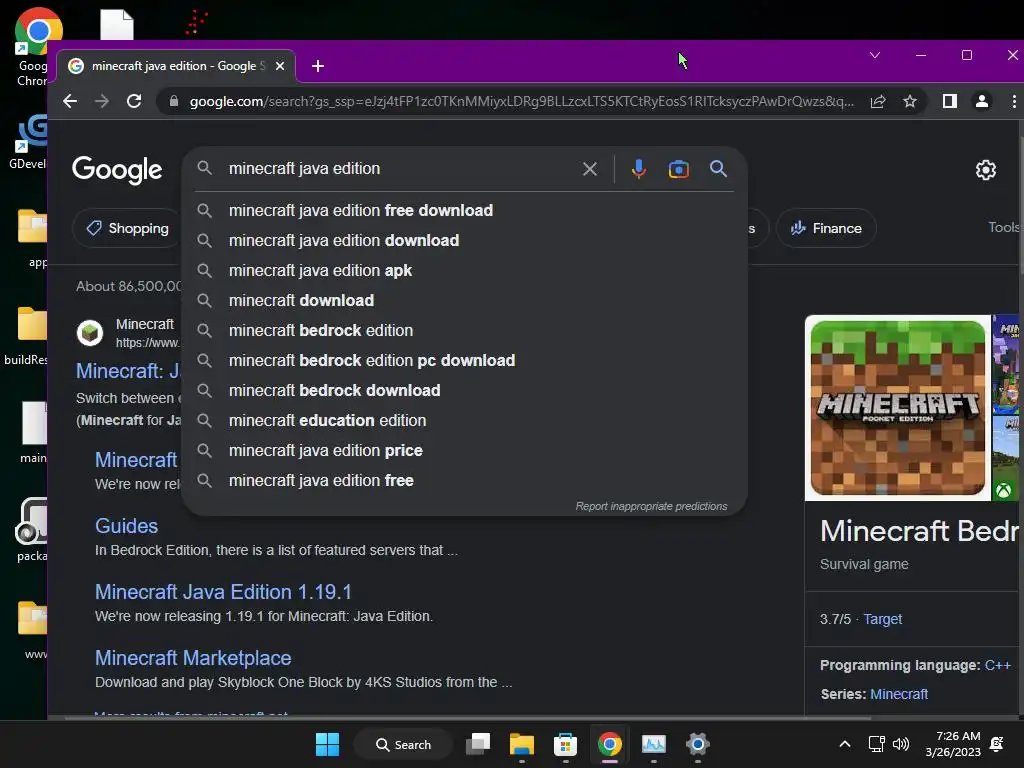Image resolution: width=1024 pixels, height=768 pixels.
Task: Click the taskbar Search box
Action: [404, 744]
